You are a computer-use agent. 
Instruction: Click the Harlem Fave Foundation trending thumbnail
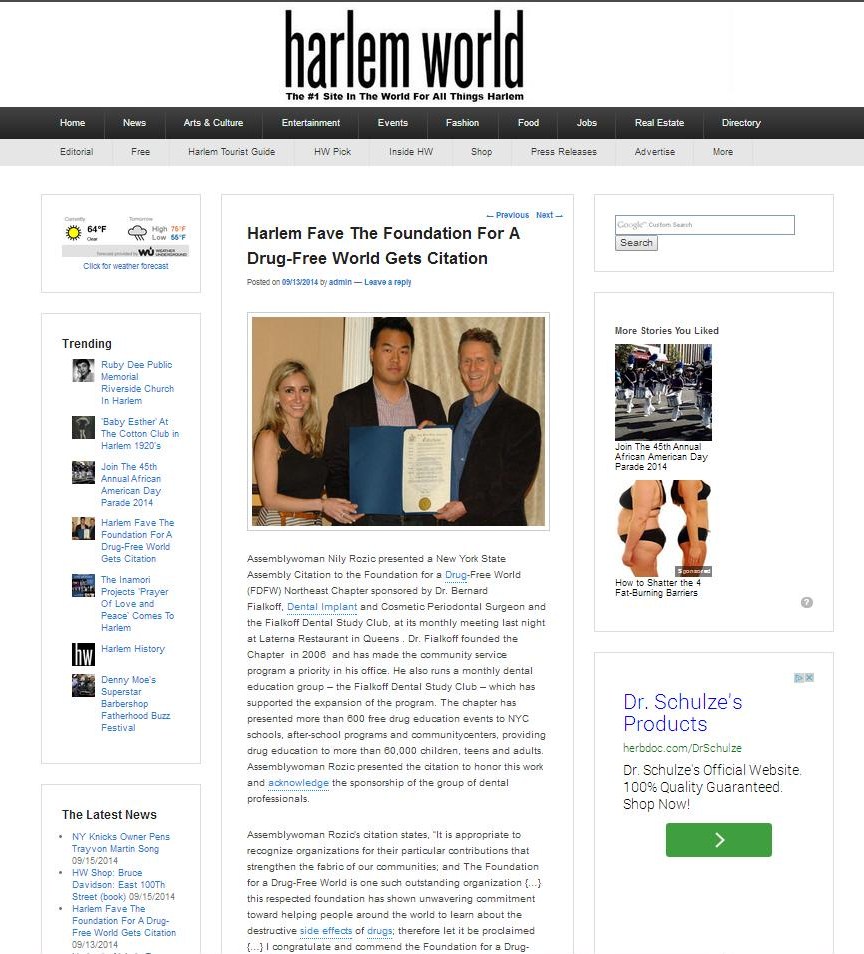(83, 529)
